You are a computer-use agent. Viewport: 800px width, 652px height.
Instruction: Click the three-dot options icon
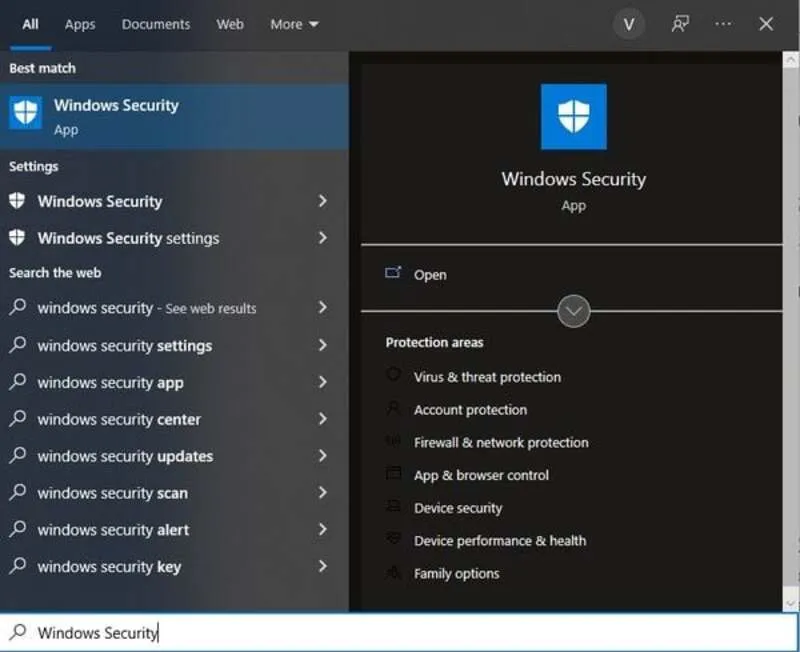(x=723, y=25)
